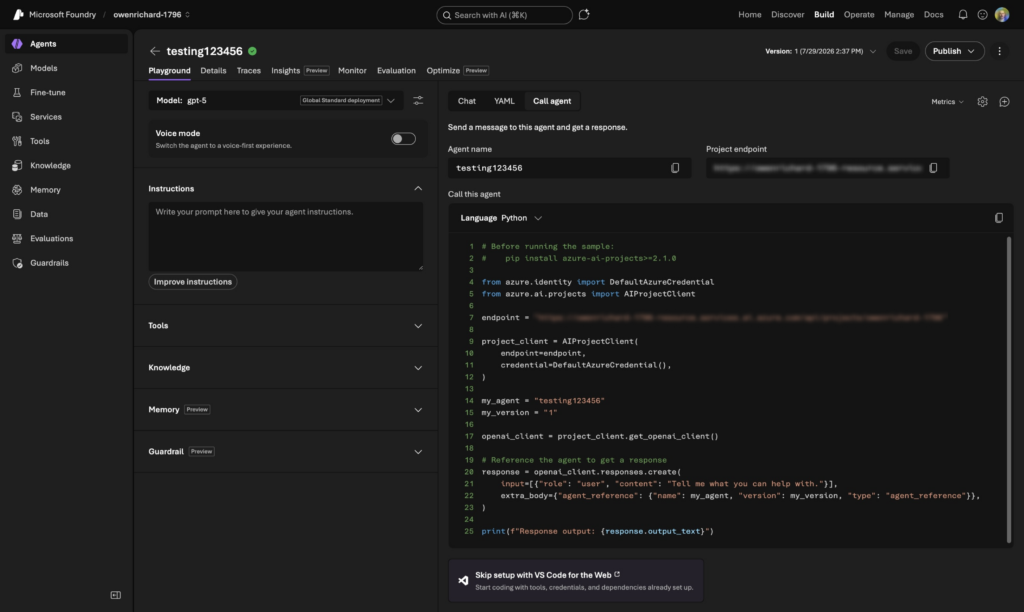This screenshot has width=1024, height=612.
Task: Click the code panel vertical scrollbar
Action: 1008,389
